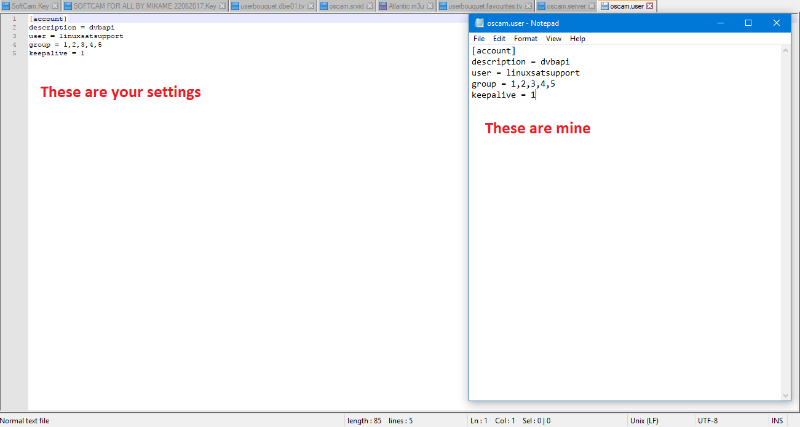Open the Edit menu in Notepad
This screenshot has width=800, height=427.
point(499,39)
